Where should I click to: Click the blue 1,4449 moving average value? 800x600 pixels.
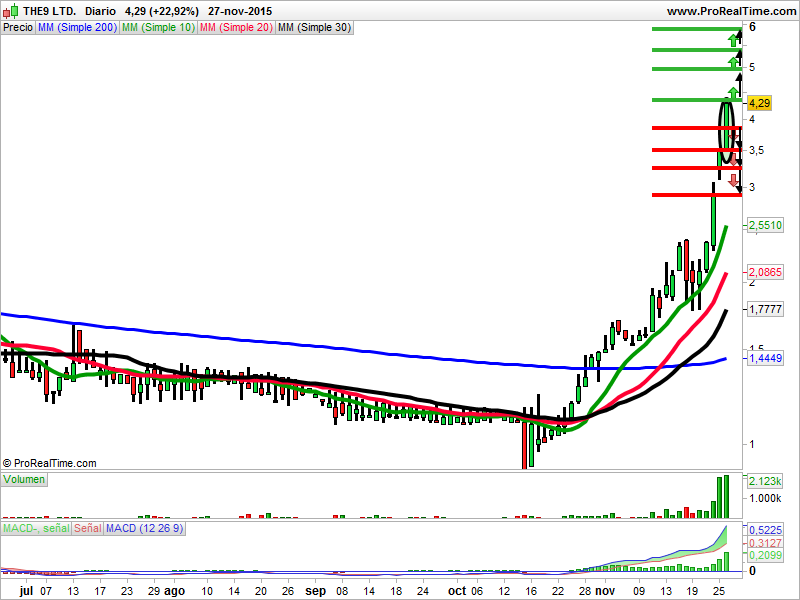pyautogui.click(x=765, y=358)
